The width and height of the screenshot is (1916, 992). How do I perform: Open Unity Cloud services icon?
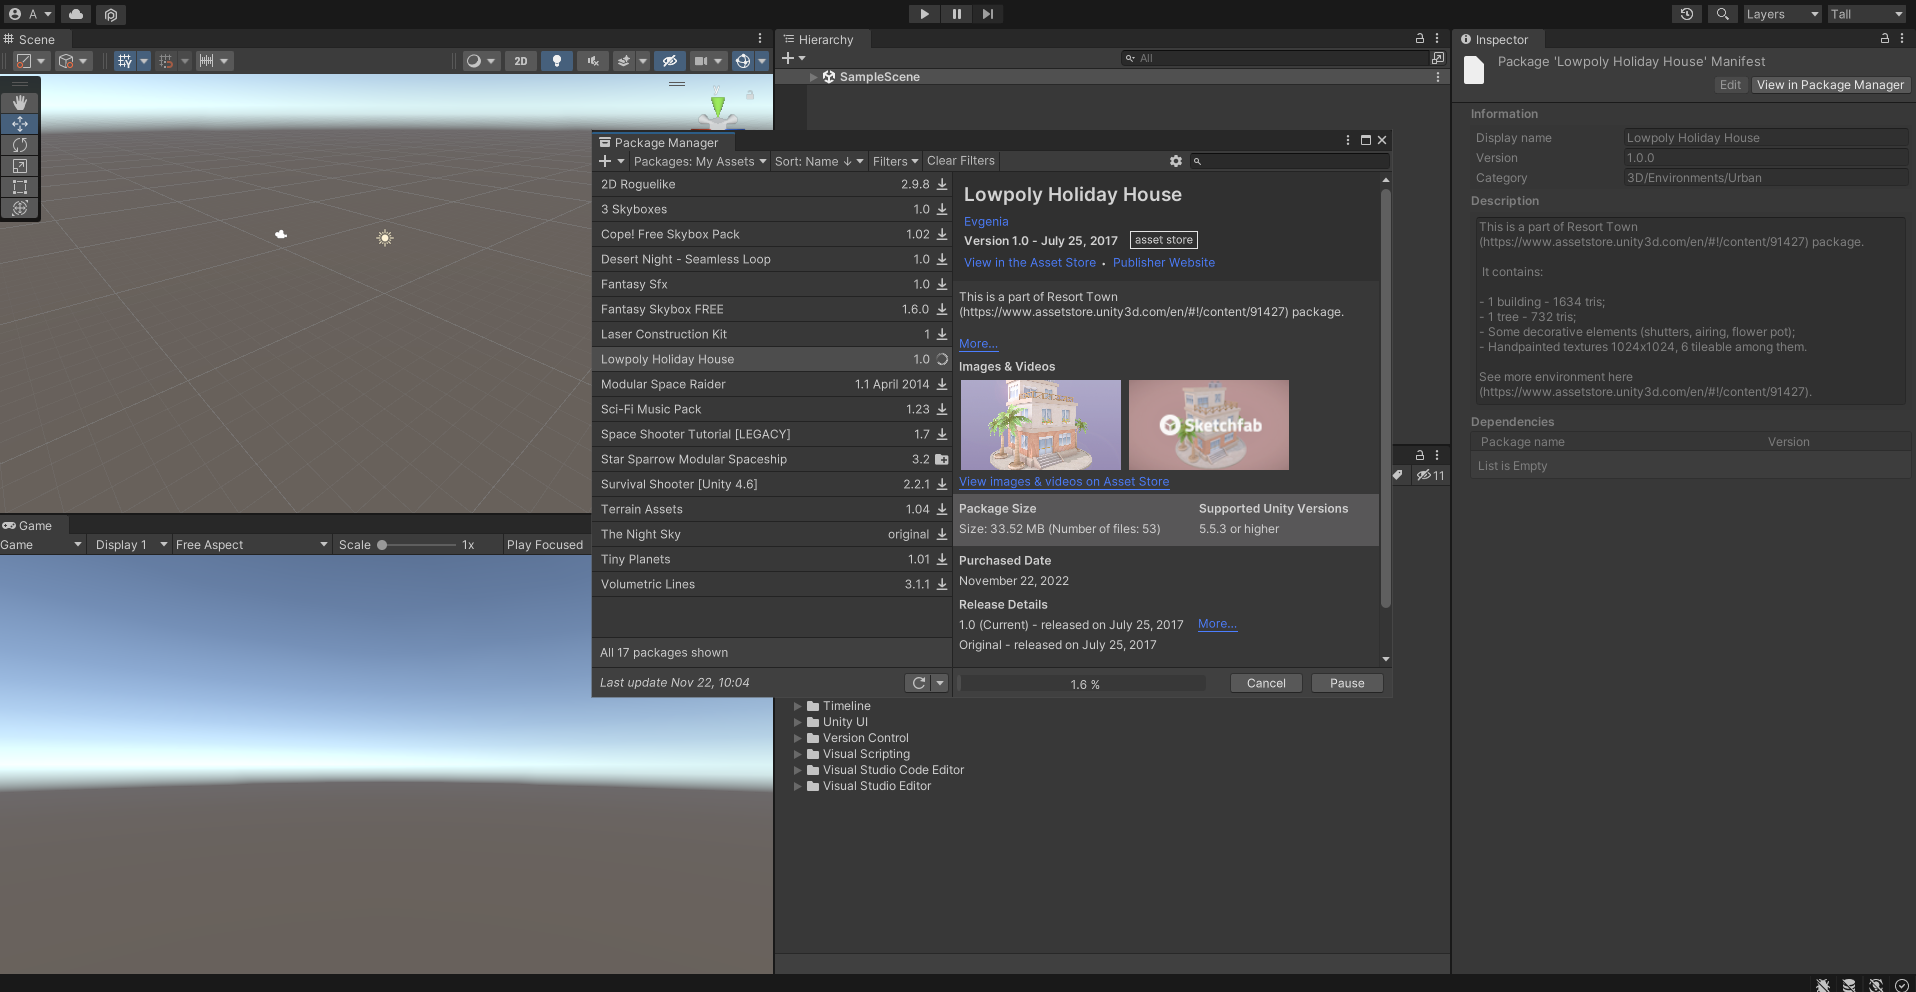[x=76, y=14]
